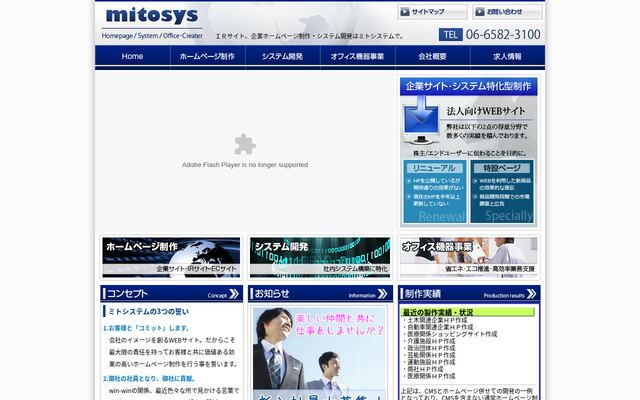Click the 企業サイト・システム特化型制作 banner heading
Image resolution: width=640 pixels, height=400 pixels.
[469, 86]
